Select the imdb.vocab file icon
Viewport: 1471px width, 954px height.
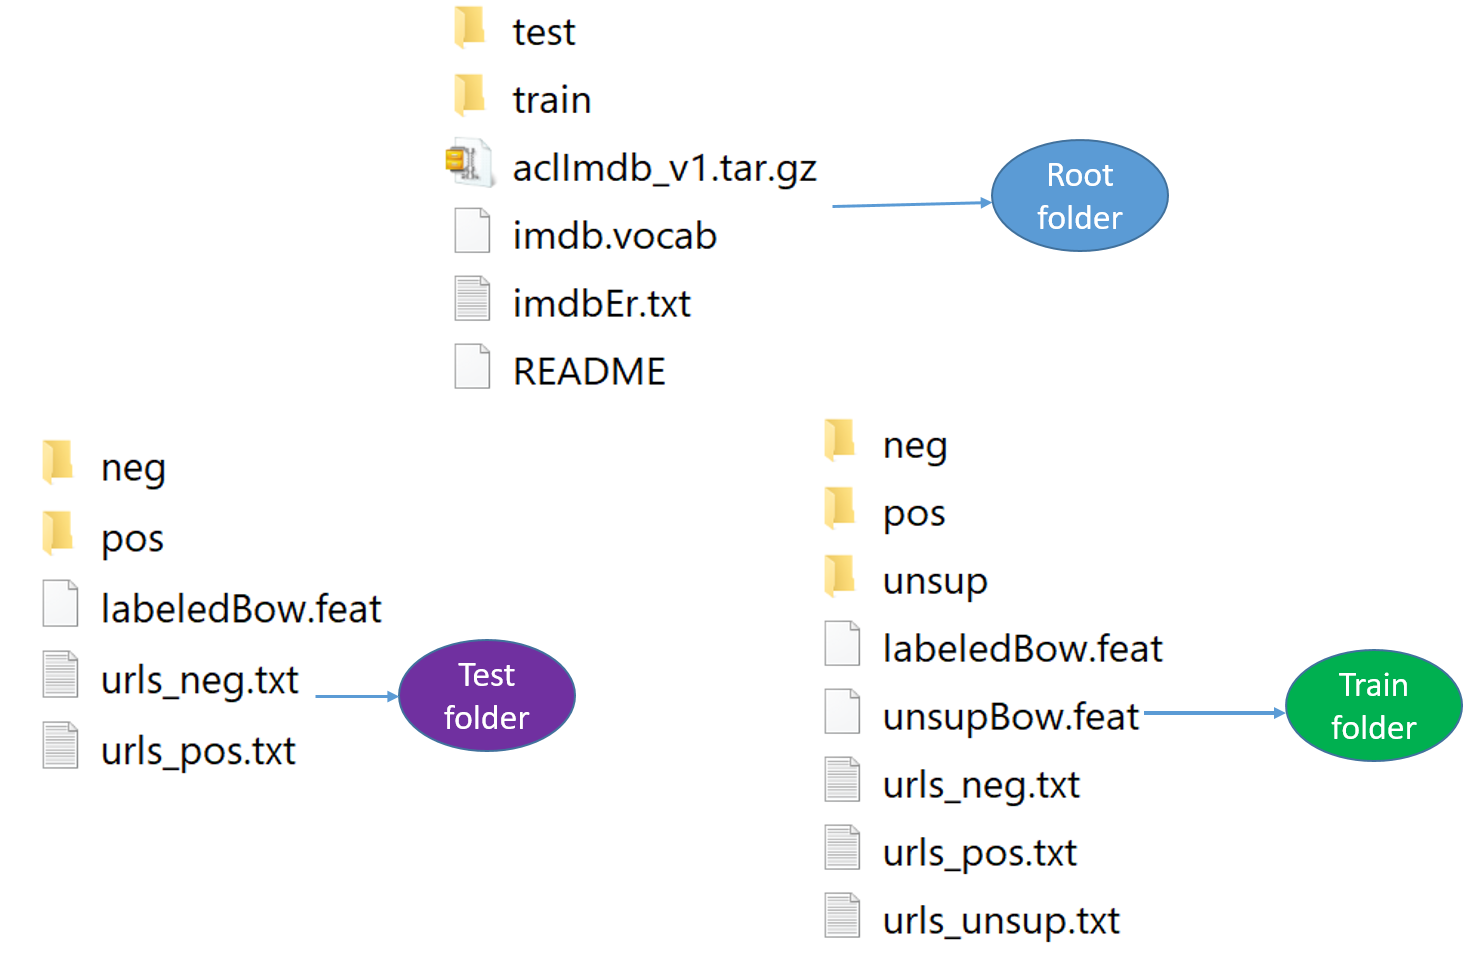pyautogui.click(x=472, y=231)
